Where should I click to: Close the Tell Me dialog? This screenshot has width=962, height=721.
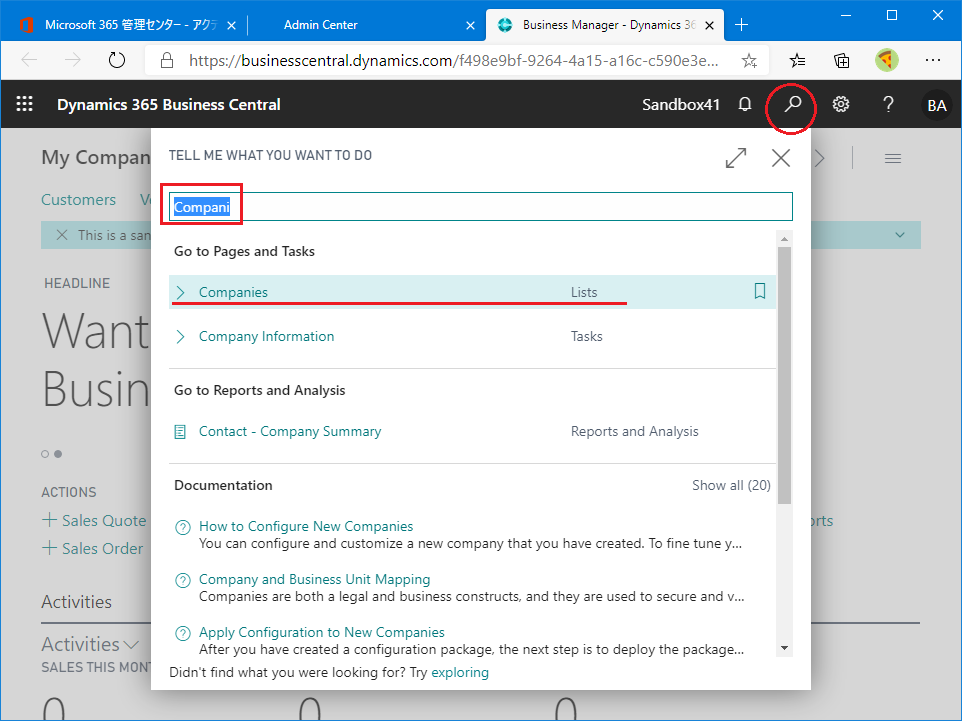(781, 158)
